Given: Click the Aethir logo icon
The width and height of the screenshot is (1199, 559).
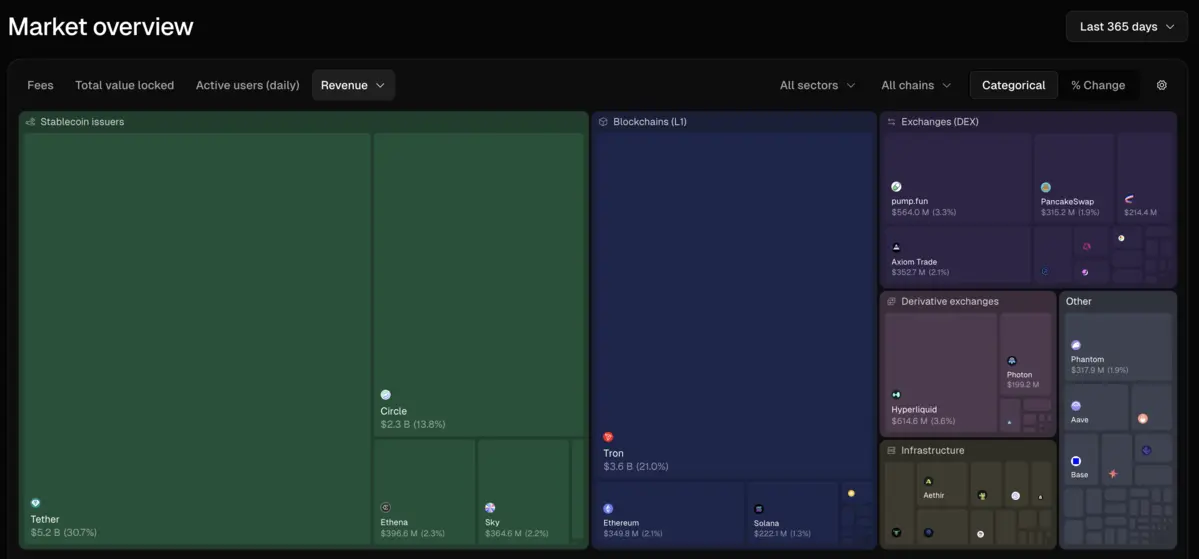Looking at the screenshot, I should pyautogui.click(x=928, y=482).
